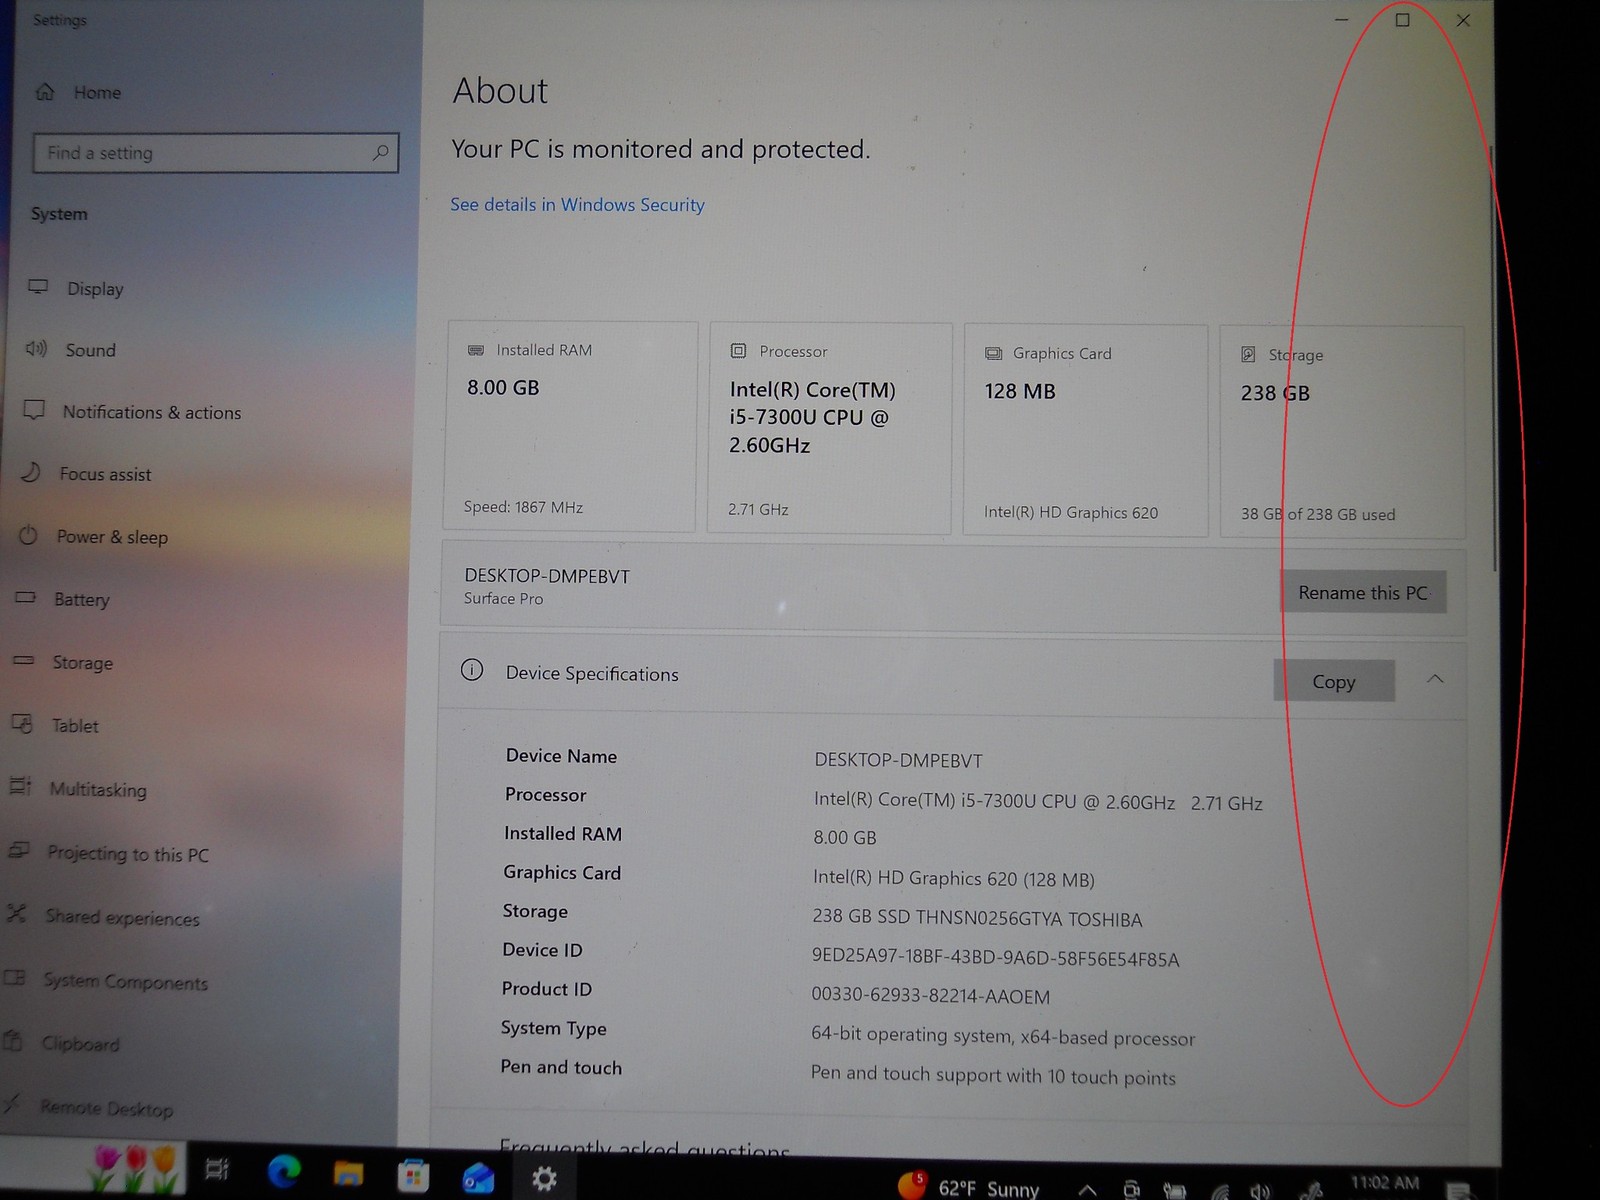Click the 38 GB of 238 GB used text
The width and height of the screenshot is (1600, 1200).
click(1318, 514)
